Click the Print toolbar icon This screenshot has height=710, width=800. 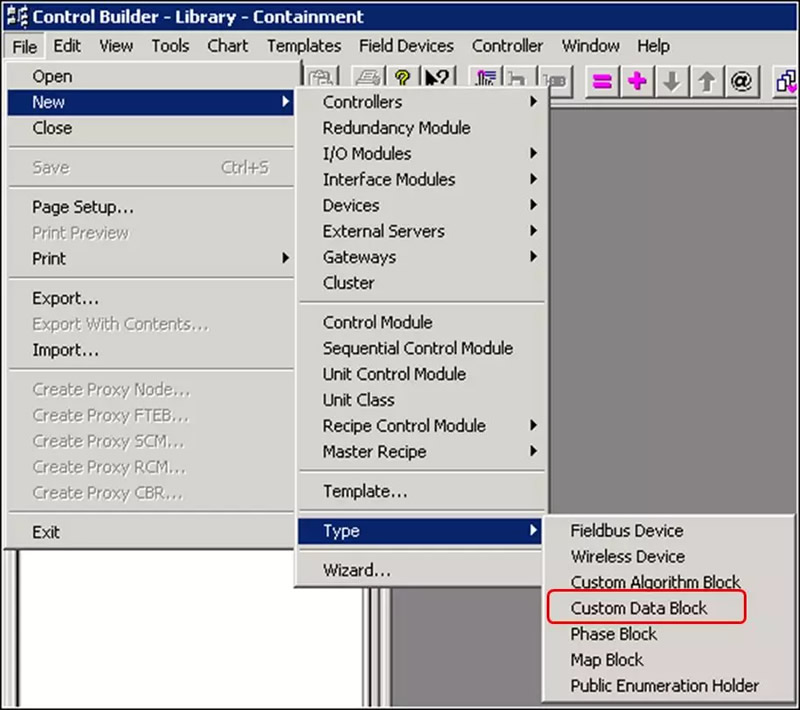(x=367, y=78)
